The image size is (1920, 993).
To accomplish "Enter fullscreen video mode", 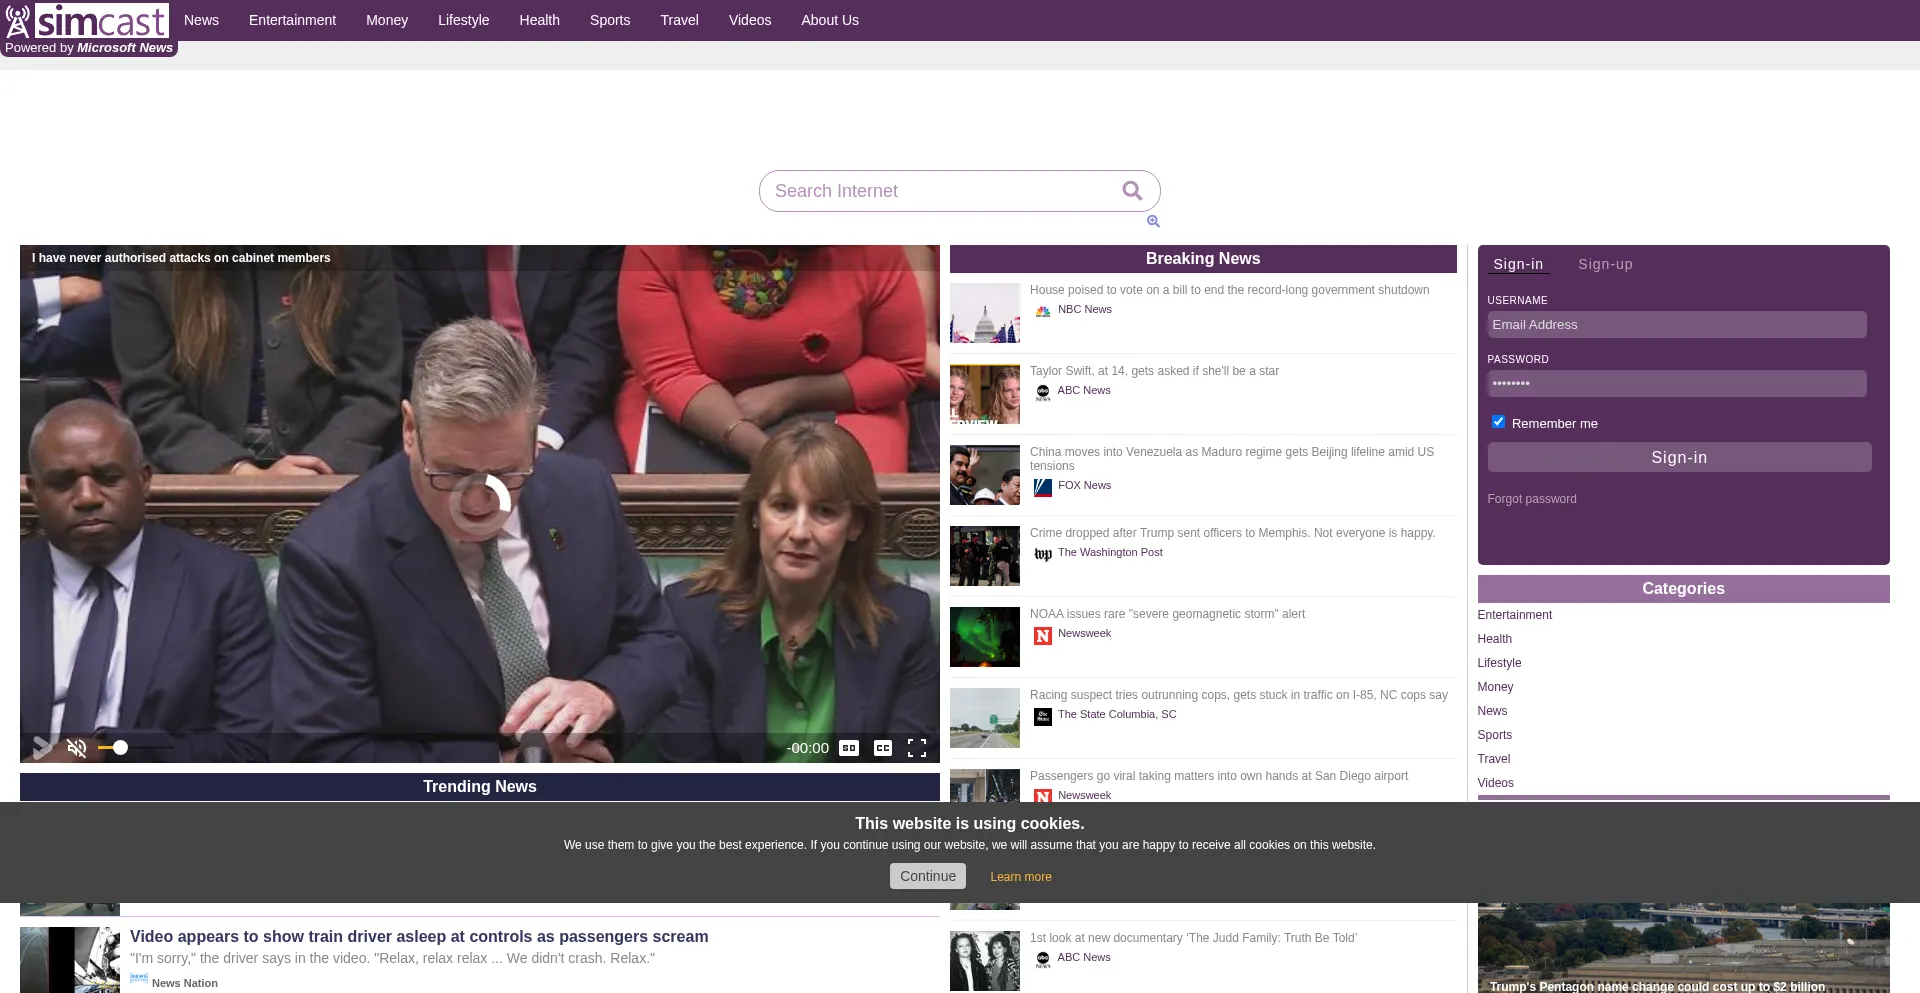I will (916, 748).
